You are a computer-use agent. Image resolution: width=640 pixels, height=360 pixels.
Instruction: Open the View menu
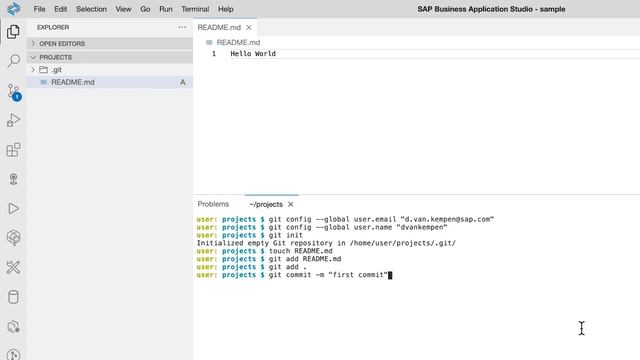pos(123,9)
